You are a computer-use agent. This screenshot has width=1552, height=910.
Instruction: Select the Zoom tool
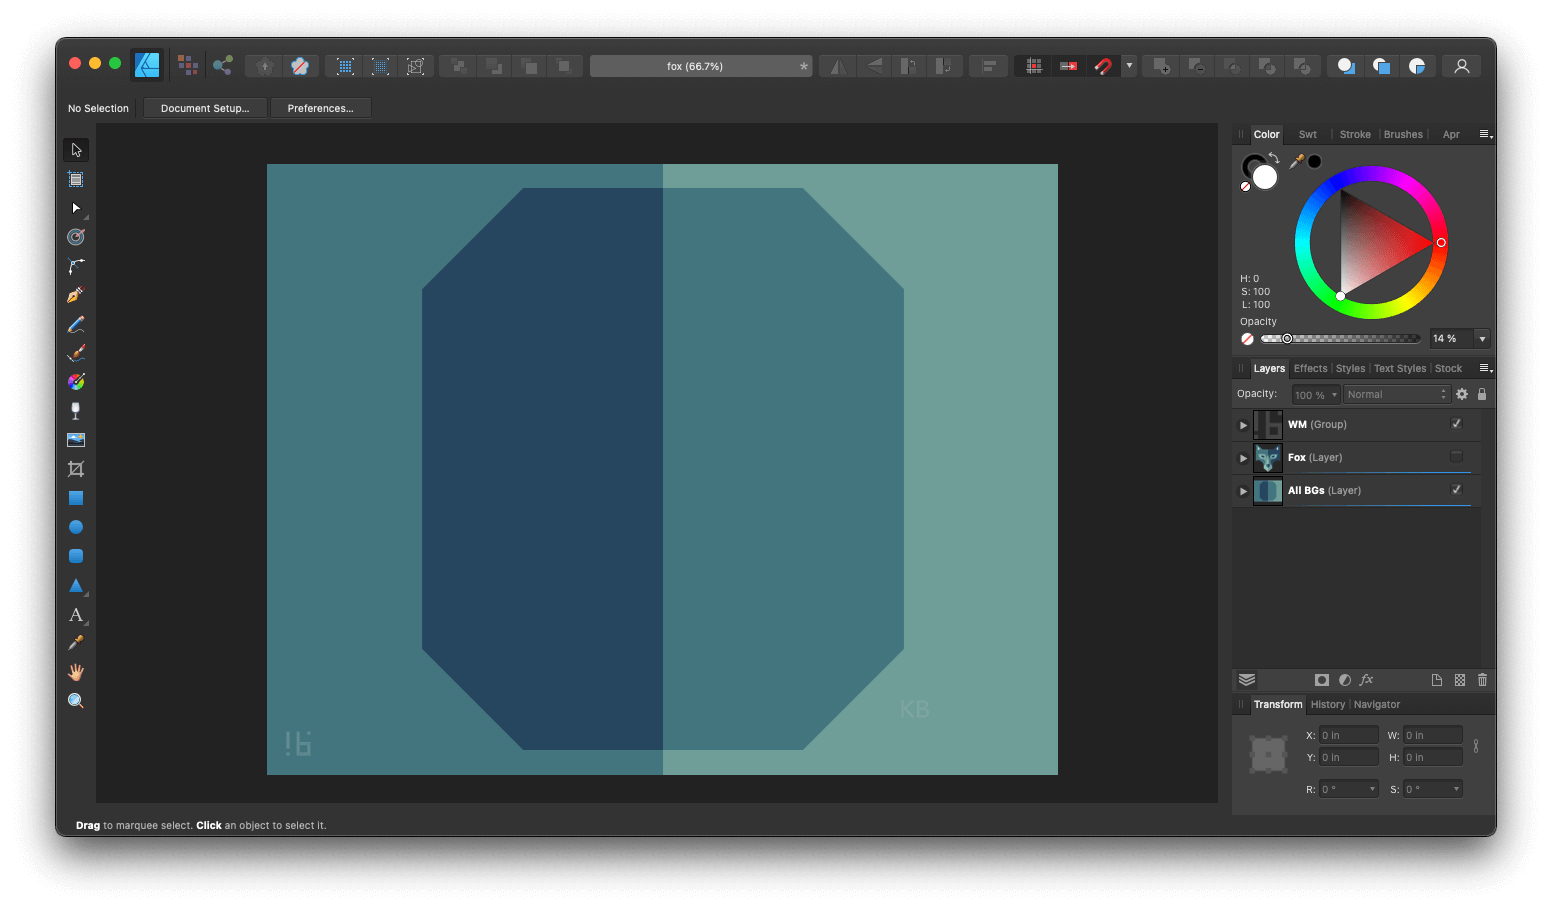click(x=76, y=700)
